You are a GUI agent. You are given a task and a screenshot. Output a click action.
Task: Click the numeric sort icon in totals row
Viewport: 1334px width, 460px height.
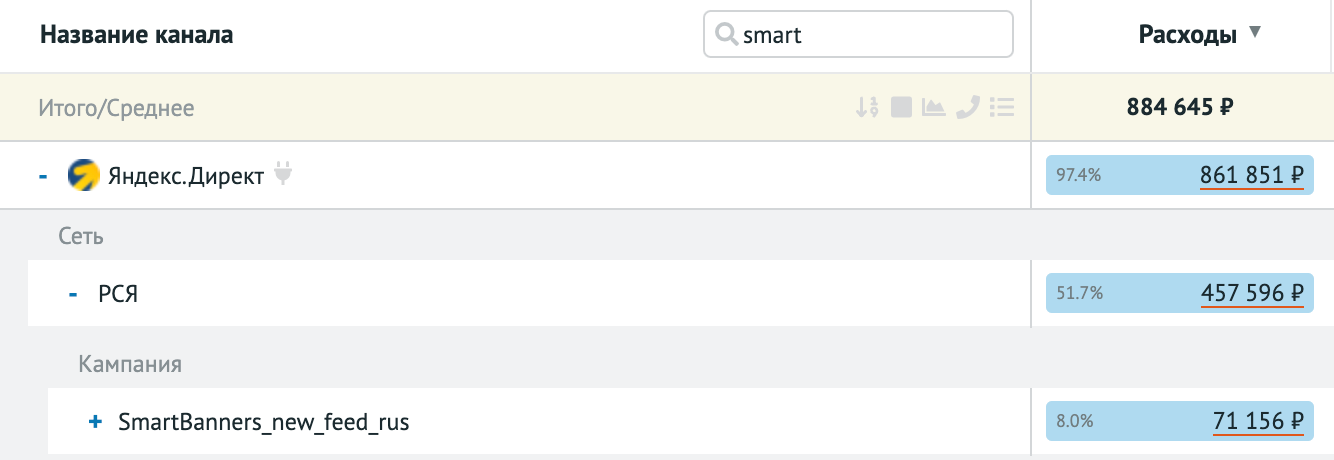(x=867, y=107)
